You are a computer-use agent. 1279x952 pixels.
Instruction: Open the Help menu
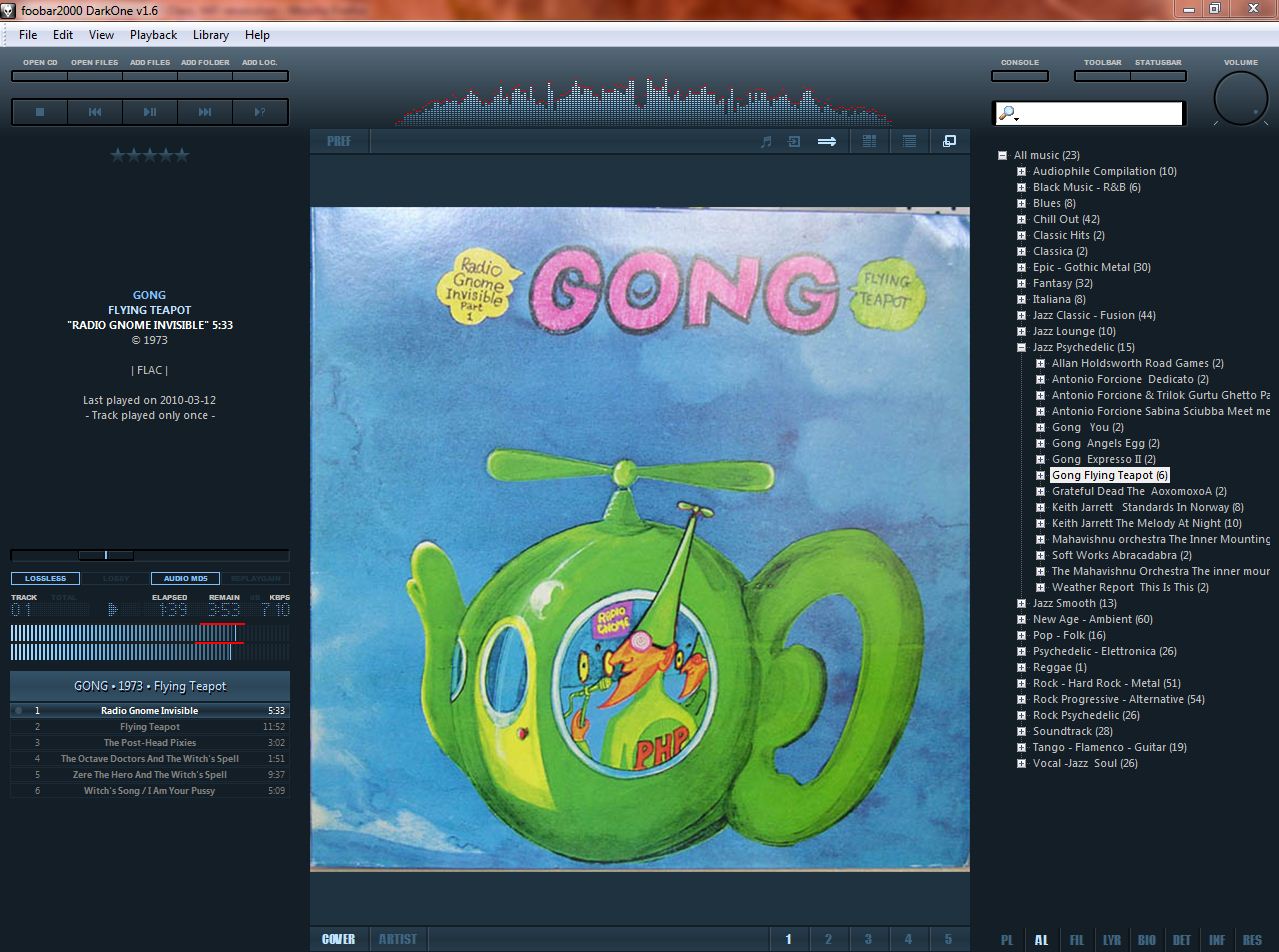(257, 34)
